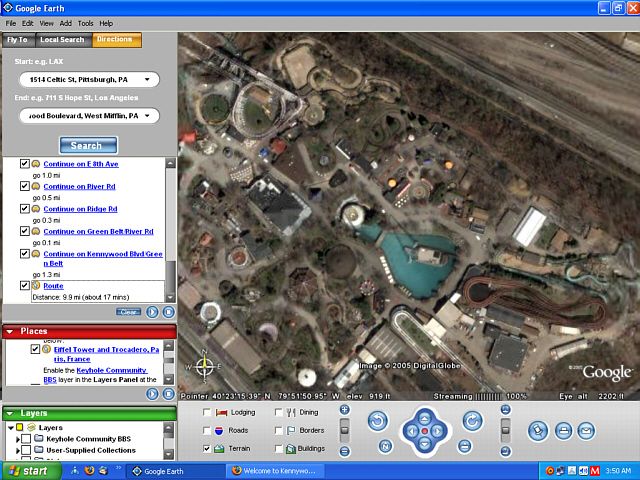Viewport: 640px width, 480px height.
Task: Open the Help menu
Action: tap(106, 23)
